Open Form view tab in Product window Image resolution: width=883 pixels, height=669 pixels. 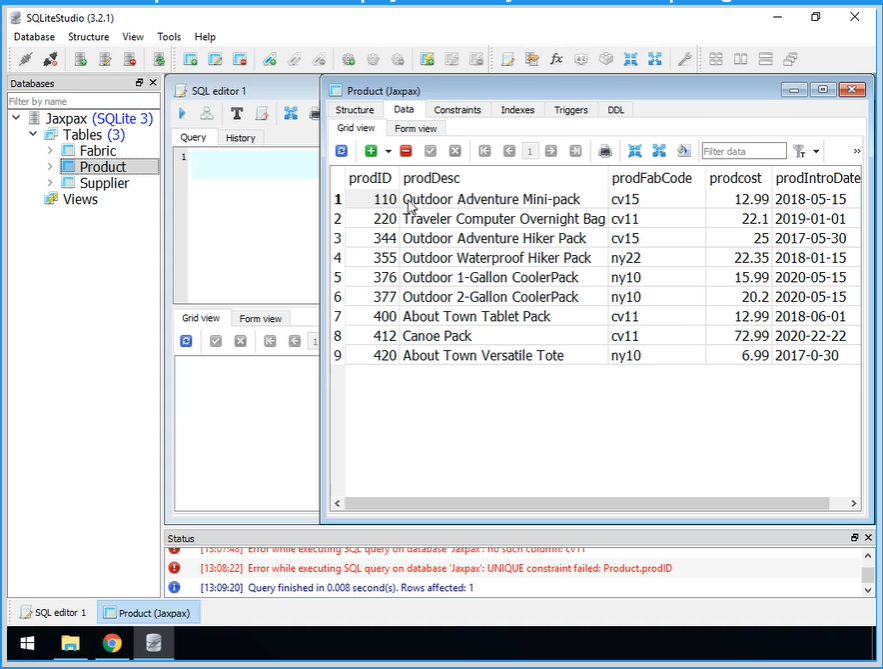coord(416,128)
